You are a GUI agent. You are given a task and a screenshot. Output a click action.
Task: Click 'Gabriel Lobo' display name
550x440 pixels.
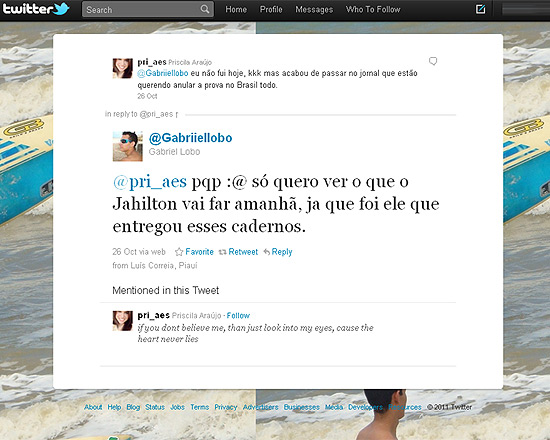[174, 152]
